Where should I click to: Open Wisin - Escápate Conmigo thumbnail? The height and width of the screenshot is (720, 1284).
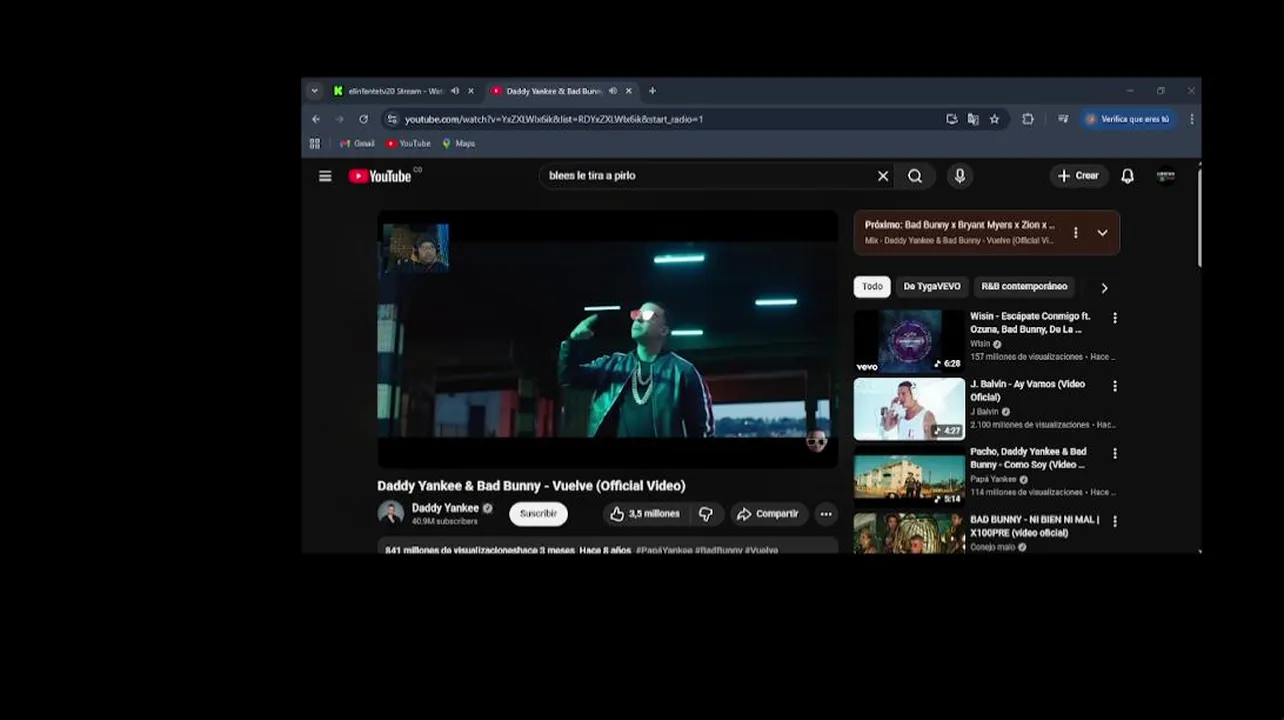(x=909, y=341)
